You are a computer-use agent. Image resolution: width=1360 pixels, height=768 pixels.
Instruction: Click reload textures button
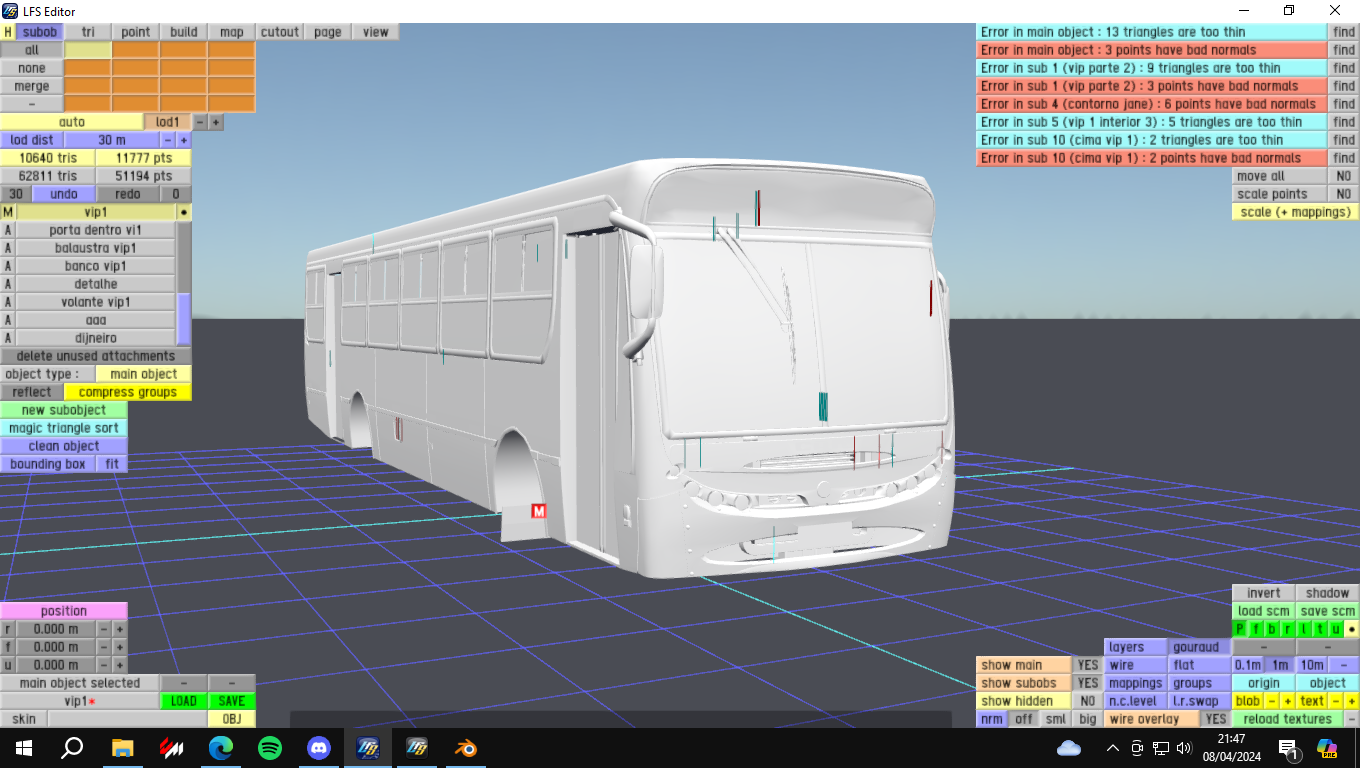point(1288,719)
